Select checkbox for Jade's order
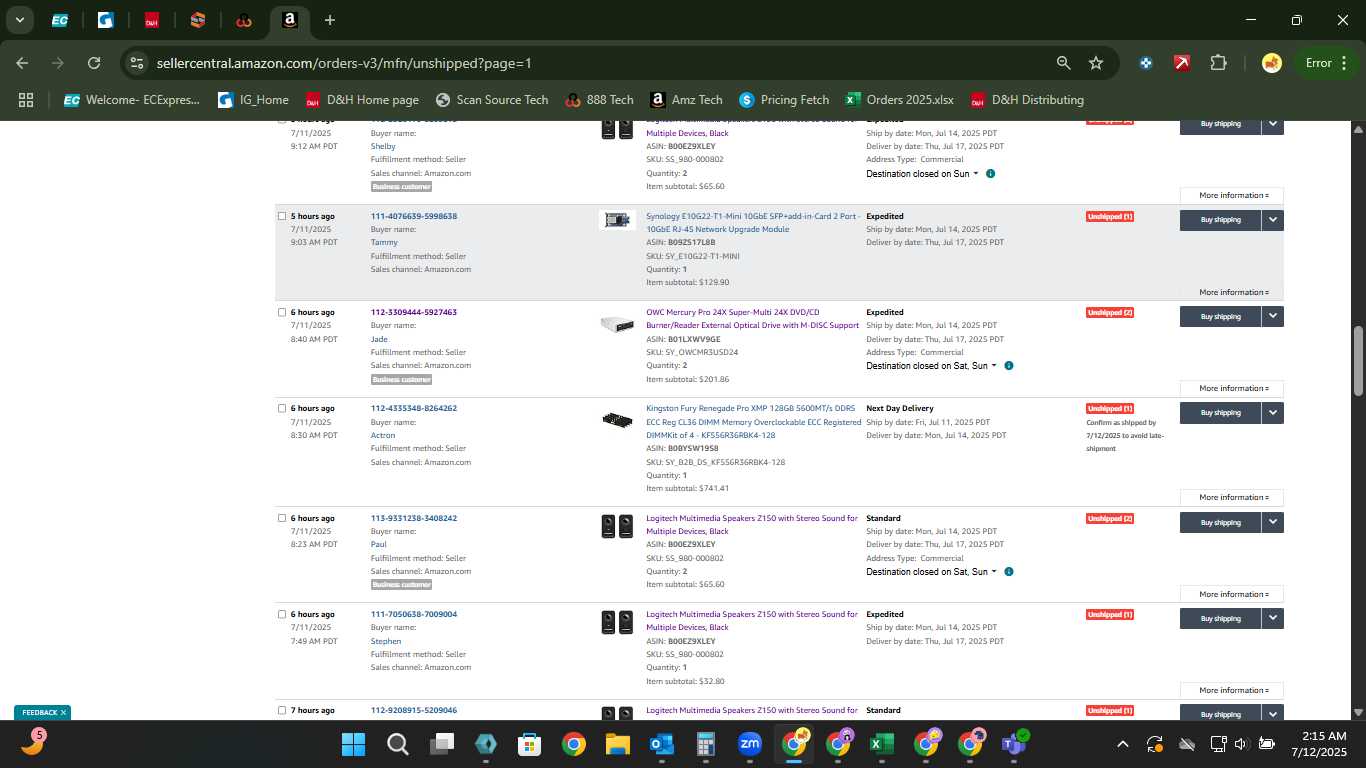The image size is (1366, 768). click(x=282, y=312)
